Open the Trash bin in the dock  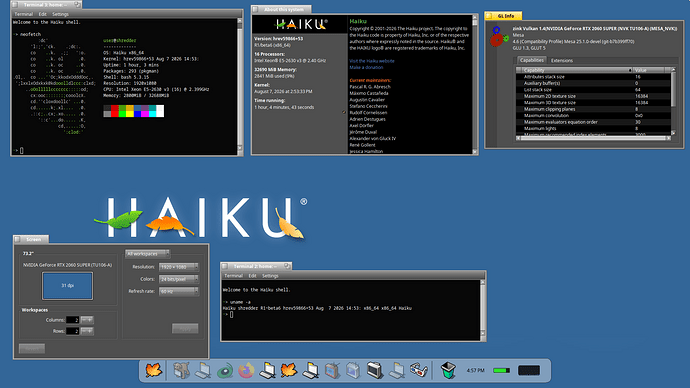point(448,370)
